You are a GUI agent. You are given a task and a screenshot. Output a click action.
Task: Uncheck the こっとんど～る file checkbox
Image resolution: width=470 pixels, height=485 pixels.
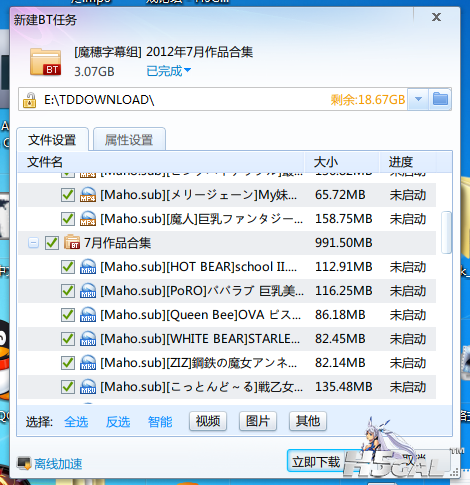(68, 387)
